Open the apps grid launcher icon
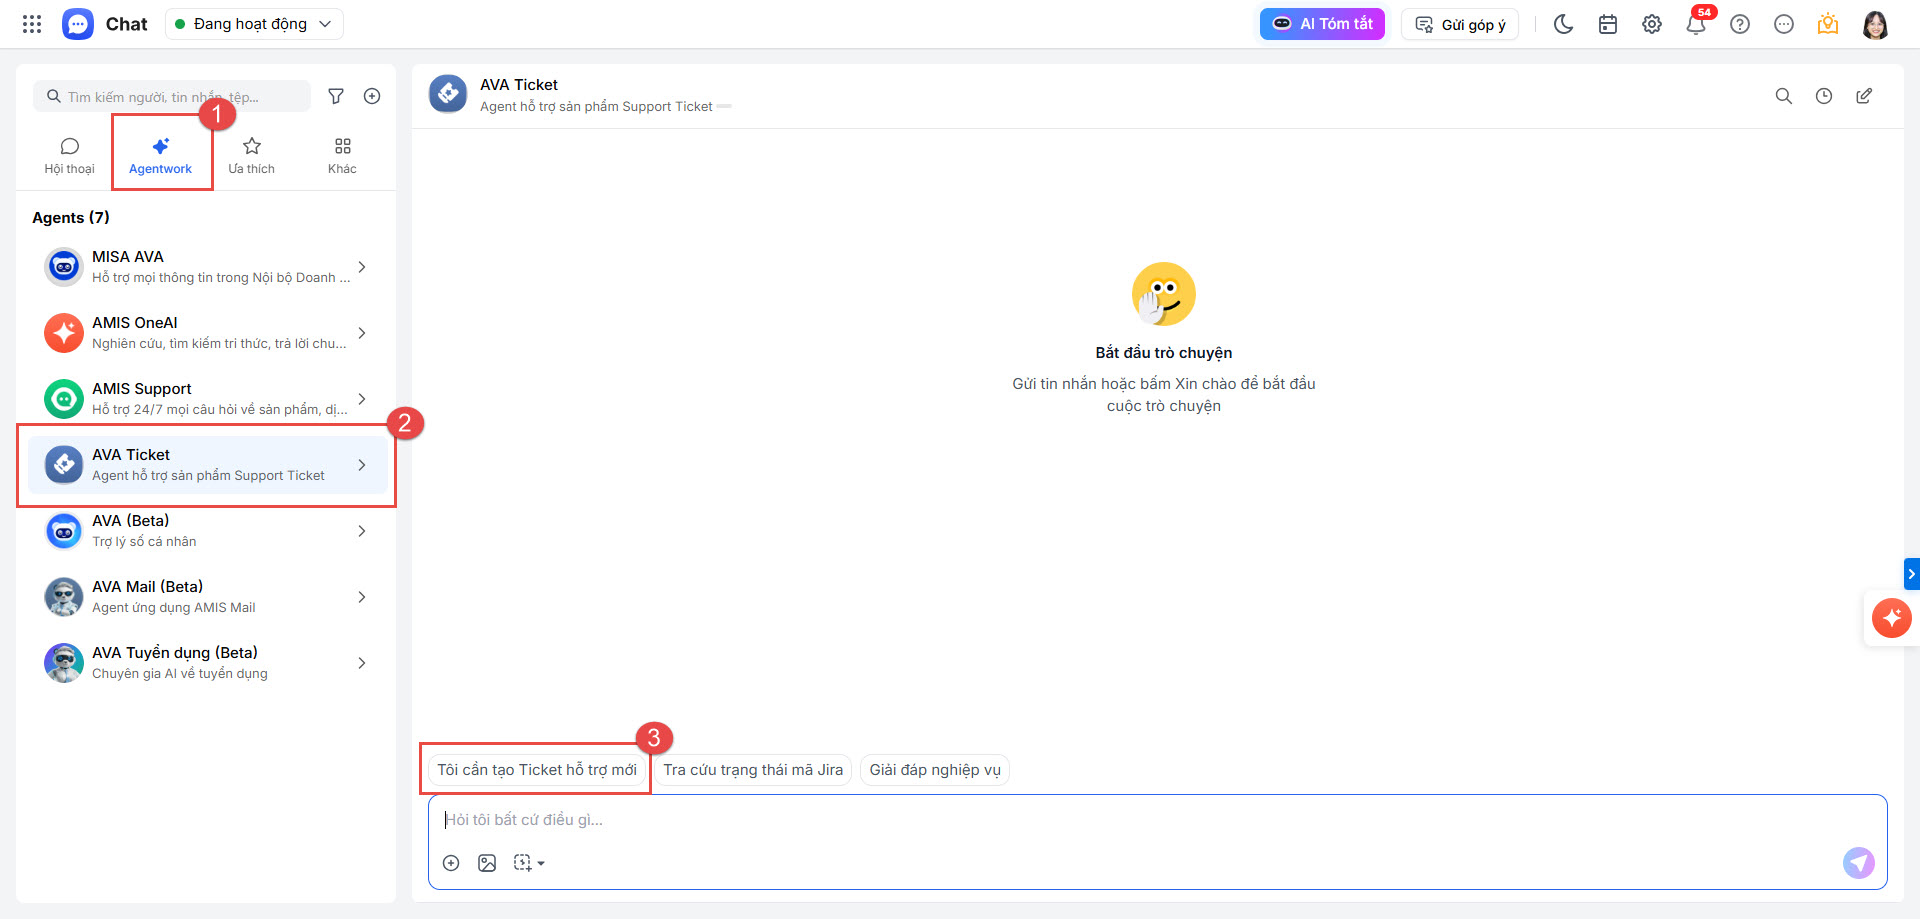The image size is (1920, 919). pos(32,24)
